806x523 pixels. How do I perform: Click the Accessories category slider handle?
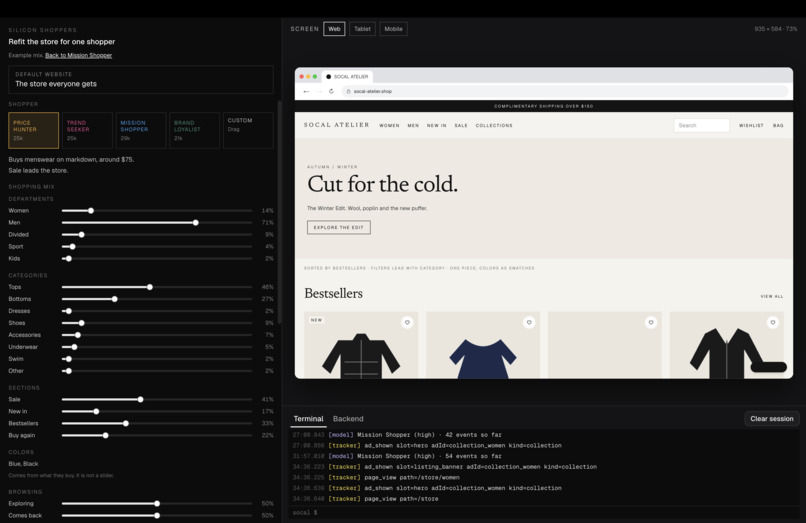[x=78, y=335]
